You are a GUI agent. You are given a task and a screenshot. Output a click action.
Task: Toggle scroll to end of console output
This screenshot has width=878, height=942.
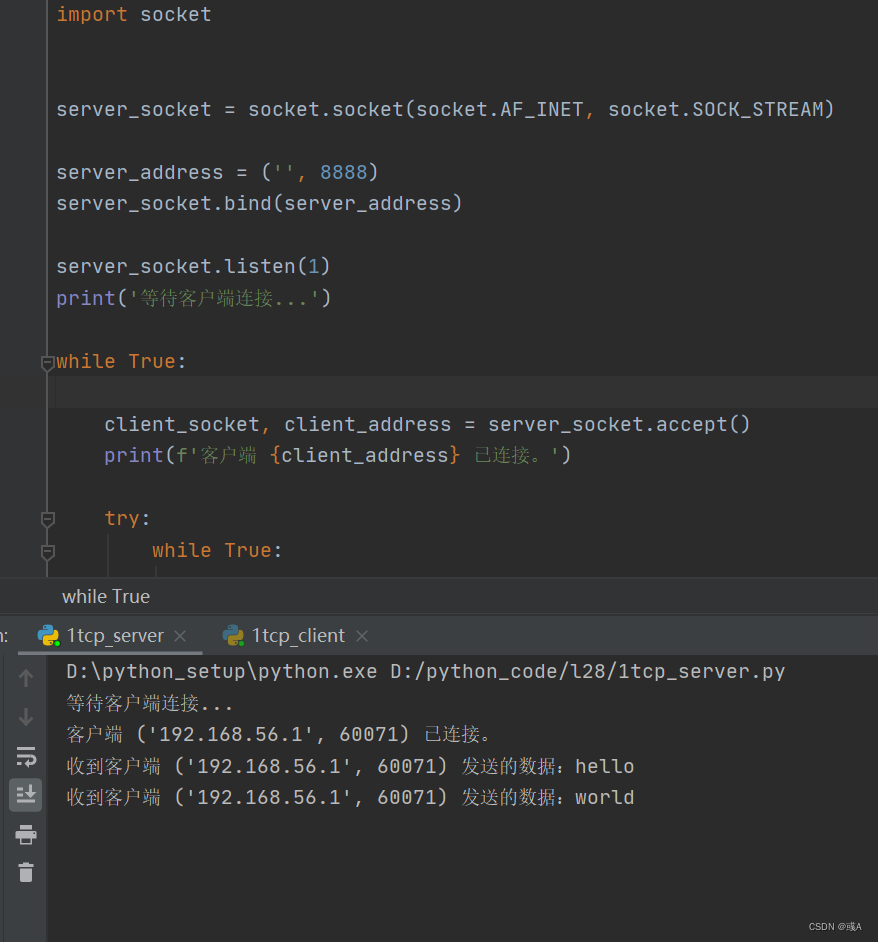25,795
